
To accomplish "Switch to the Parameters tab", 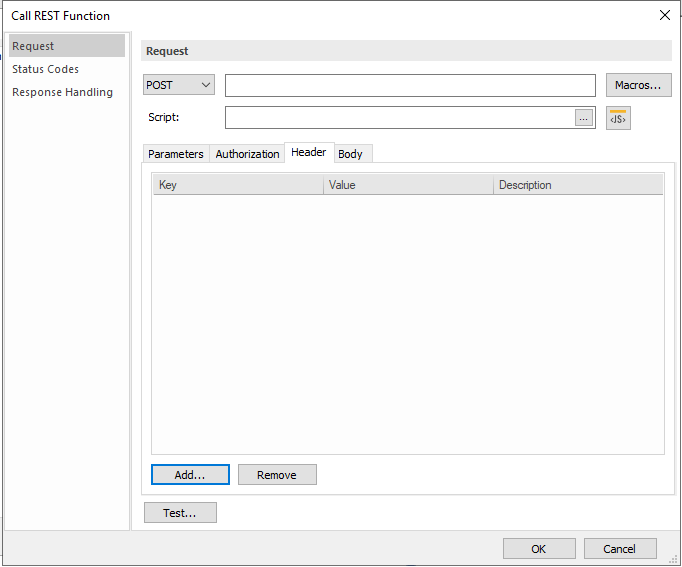I will pyautogui.click(x=176, y=154).
